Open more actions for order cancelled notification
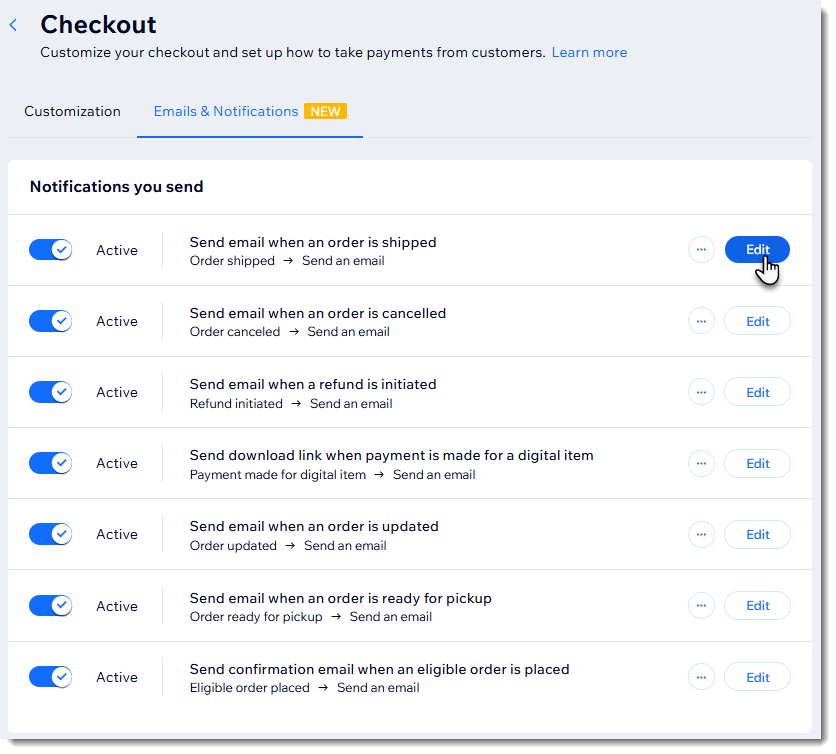The image size is (836, 754). tap(701, 321)
